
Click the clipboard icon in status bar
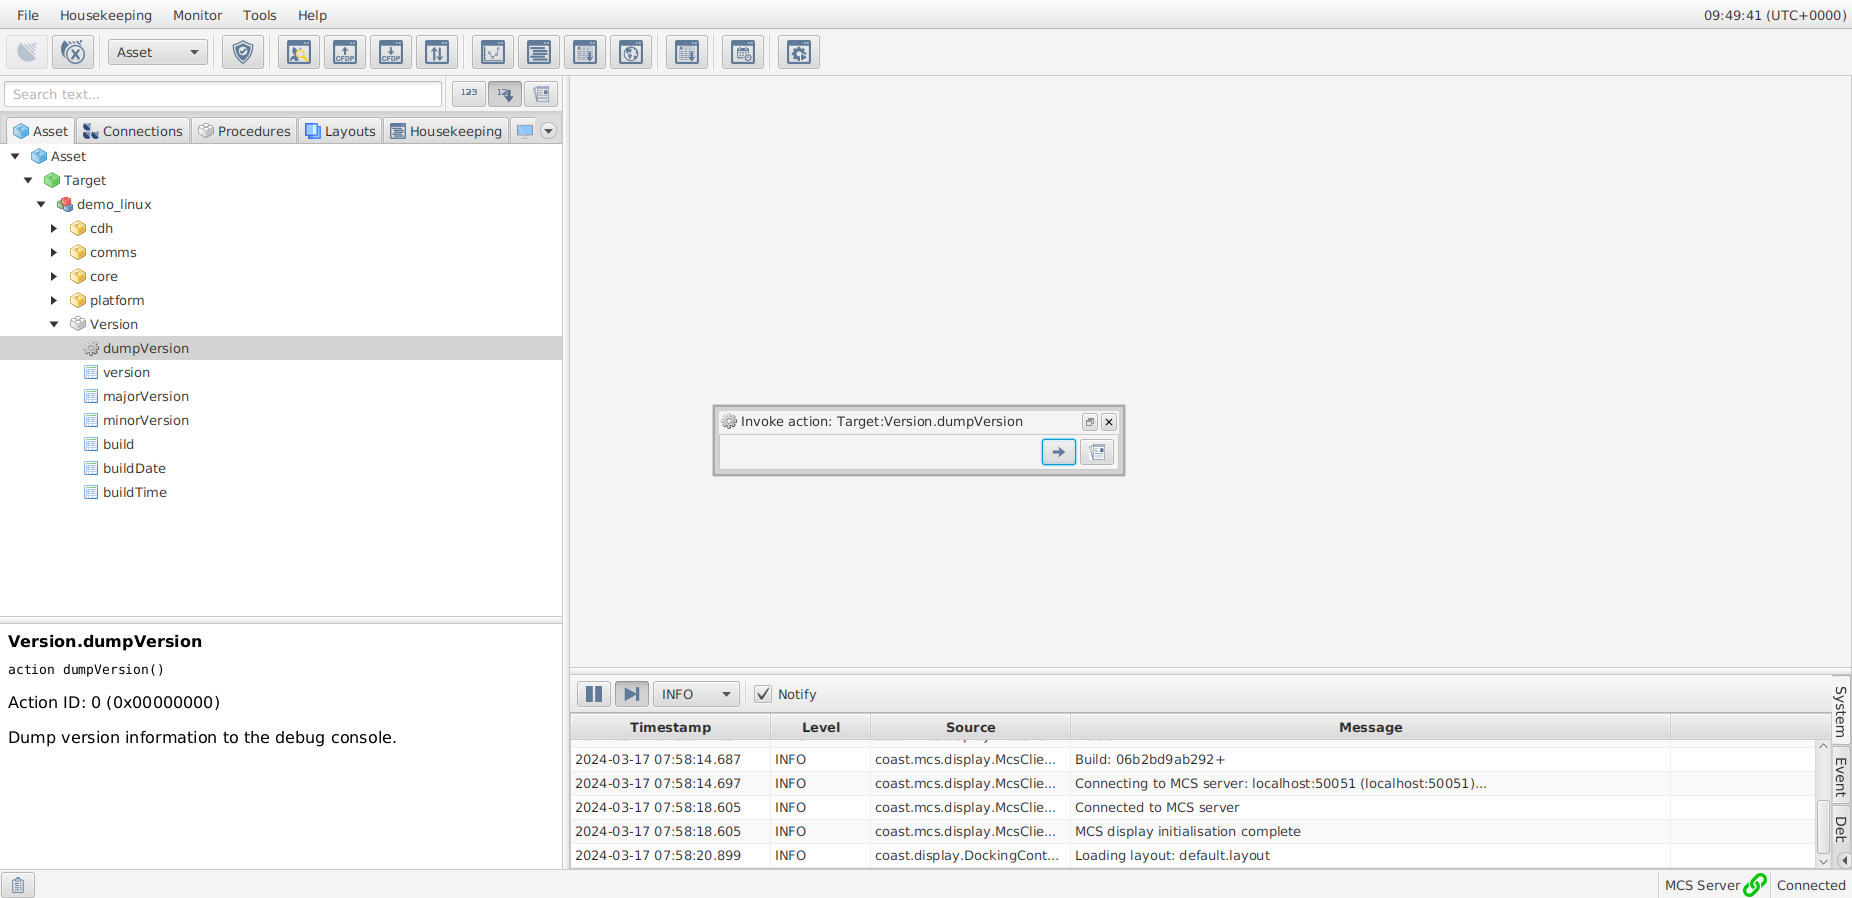tap(18, 885)
